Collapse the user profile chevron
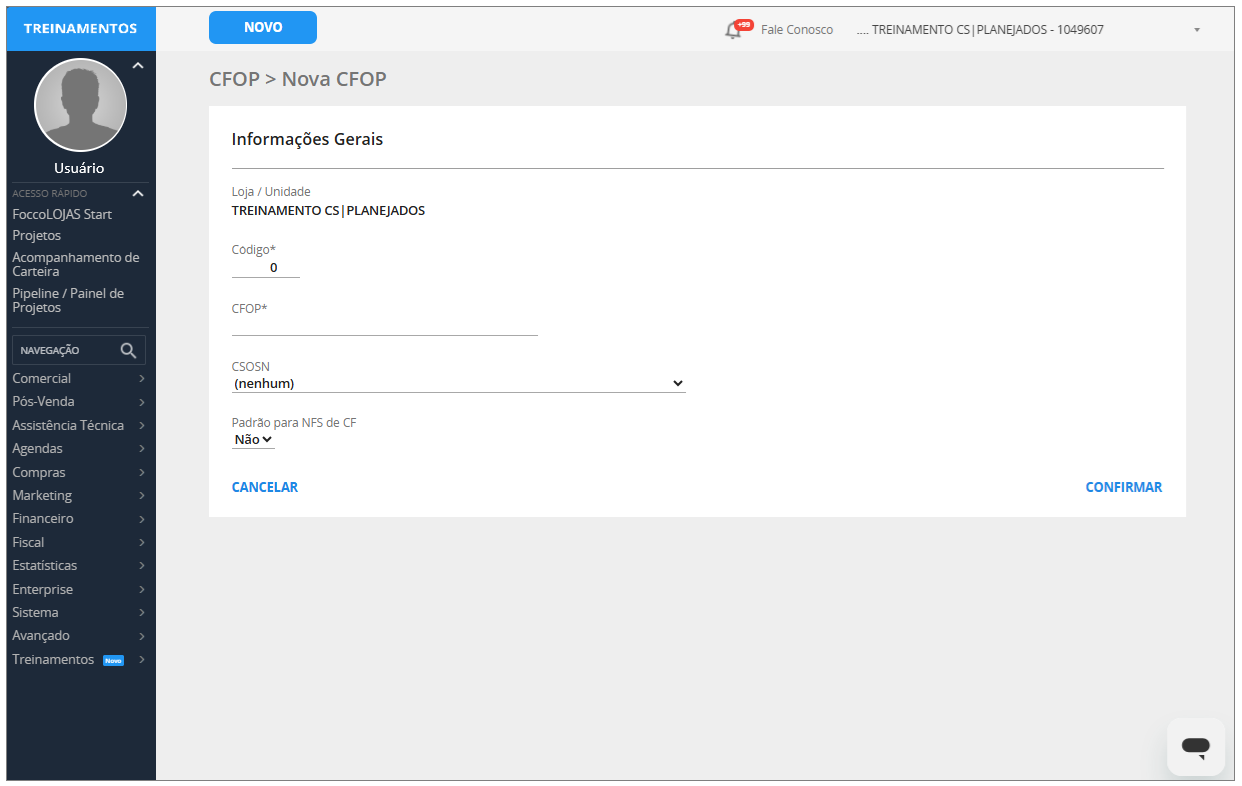This screenshot has width=1242, height=786. (138, 66)
